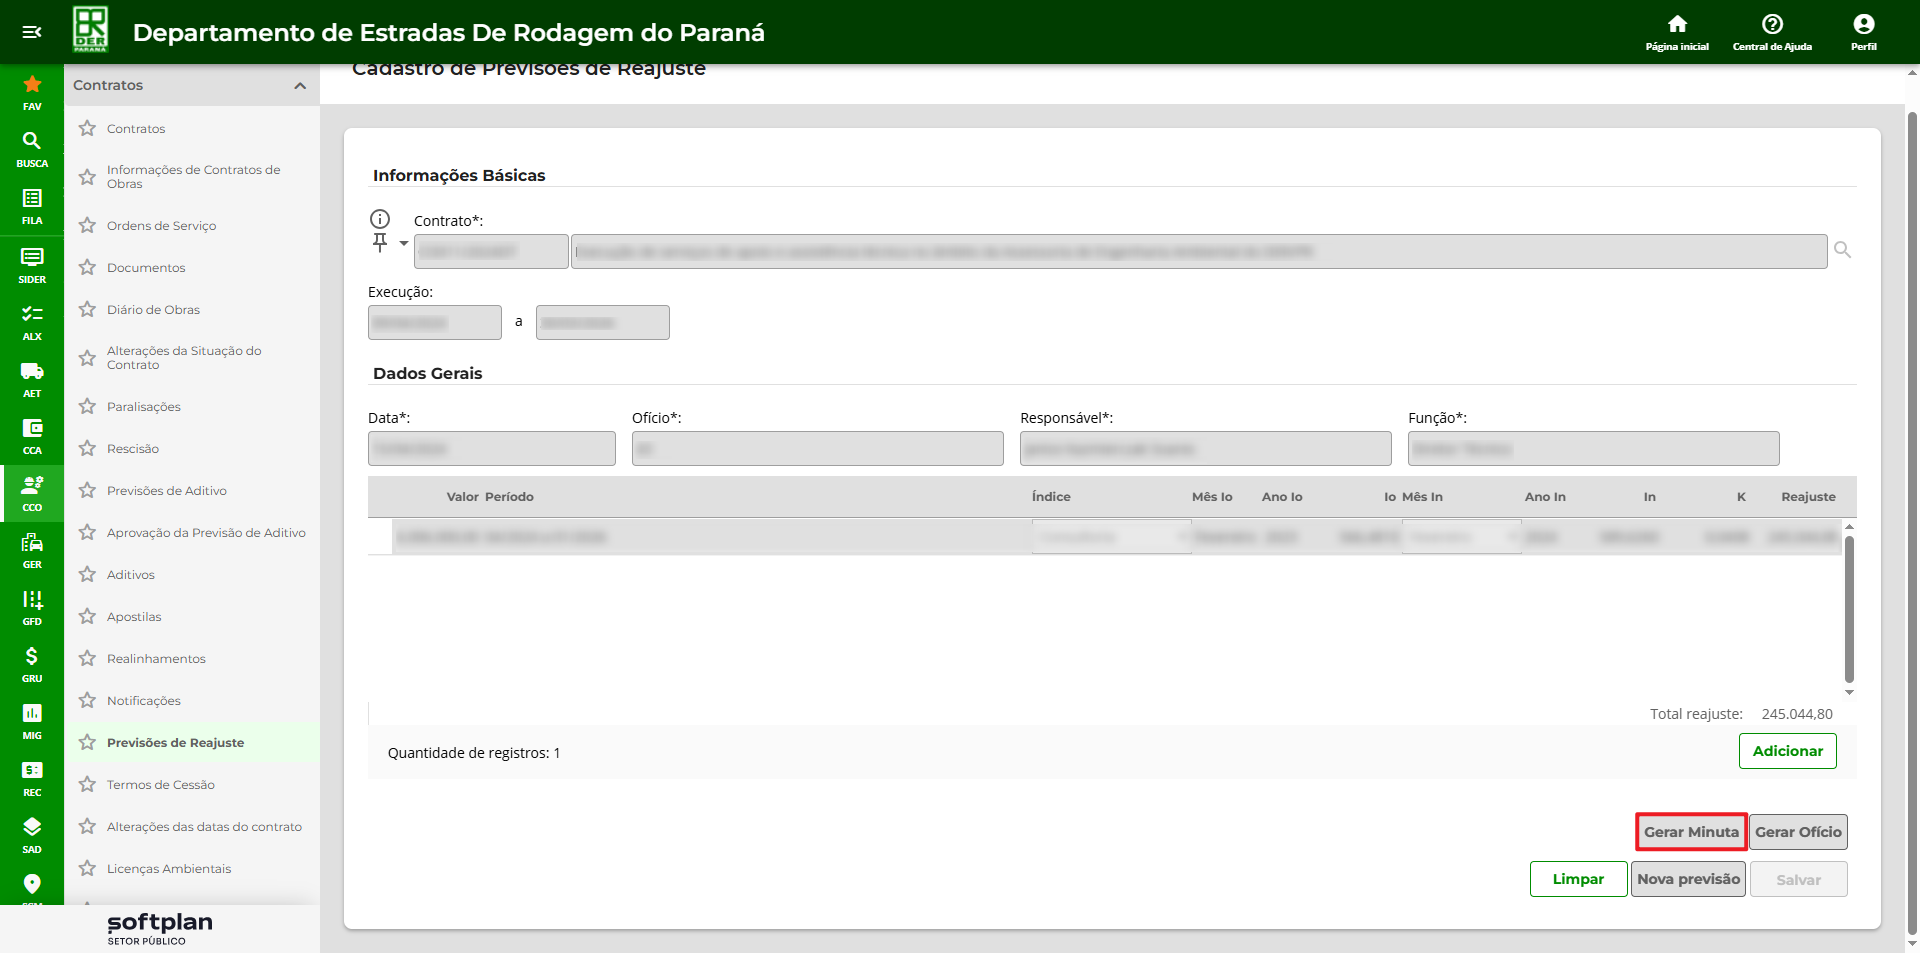Open the Perfil user icon

[1863, 24]
